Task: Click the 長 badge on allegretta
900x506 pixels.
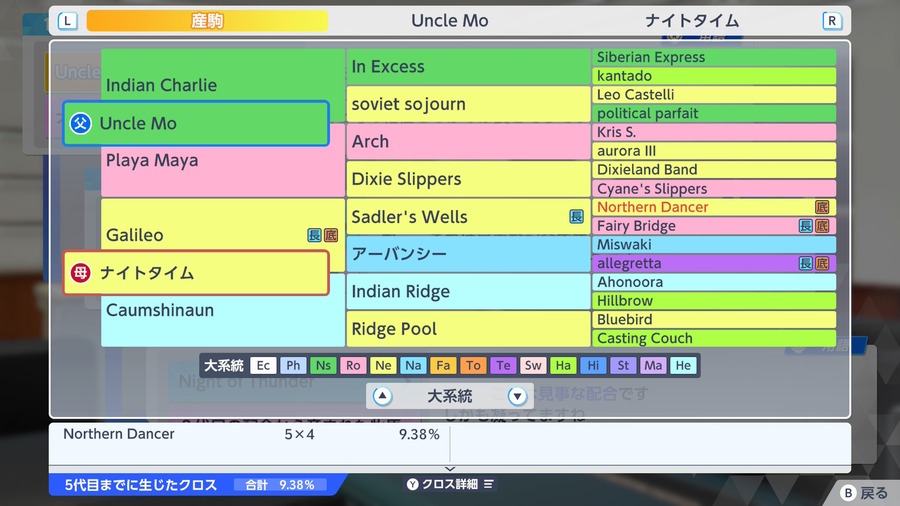Action: click(806, 263)
